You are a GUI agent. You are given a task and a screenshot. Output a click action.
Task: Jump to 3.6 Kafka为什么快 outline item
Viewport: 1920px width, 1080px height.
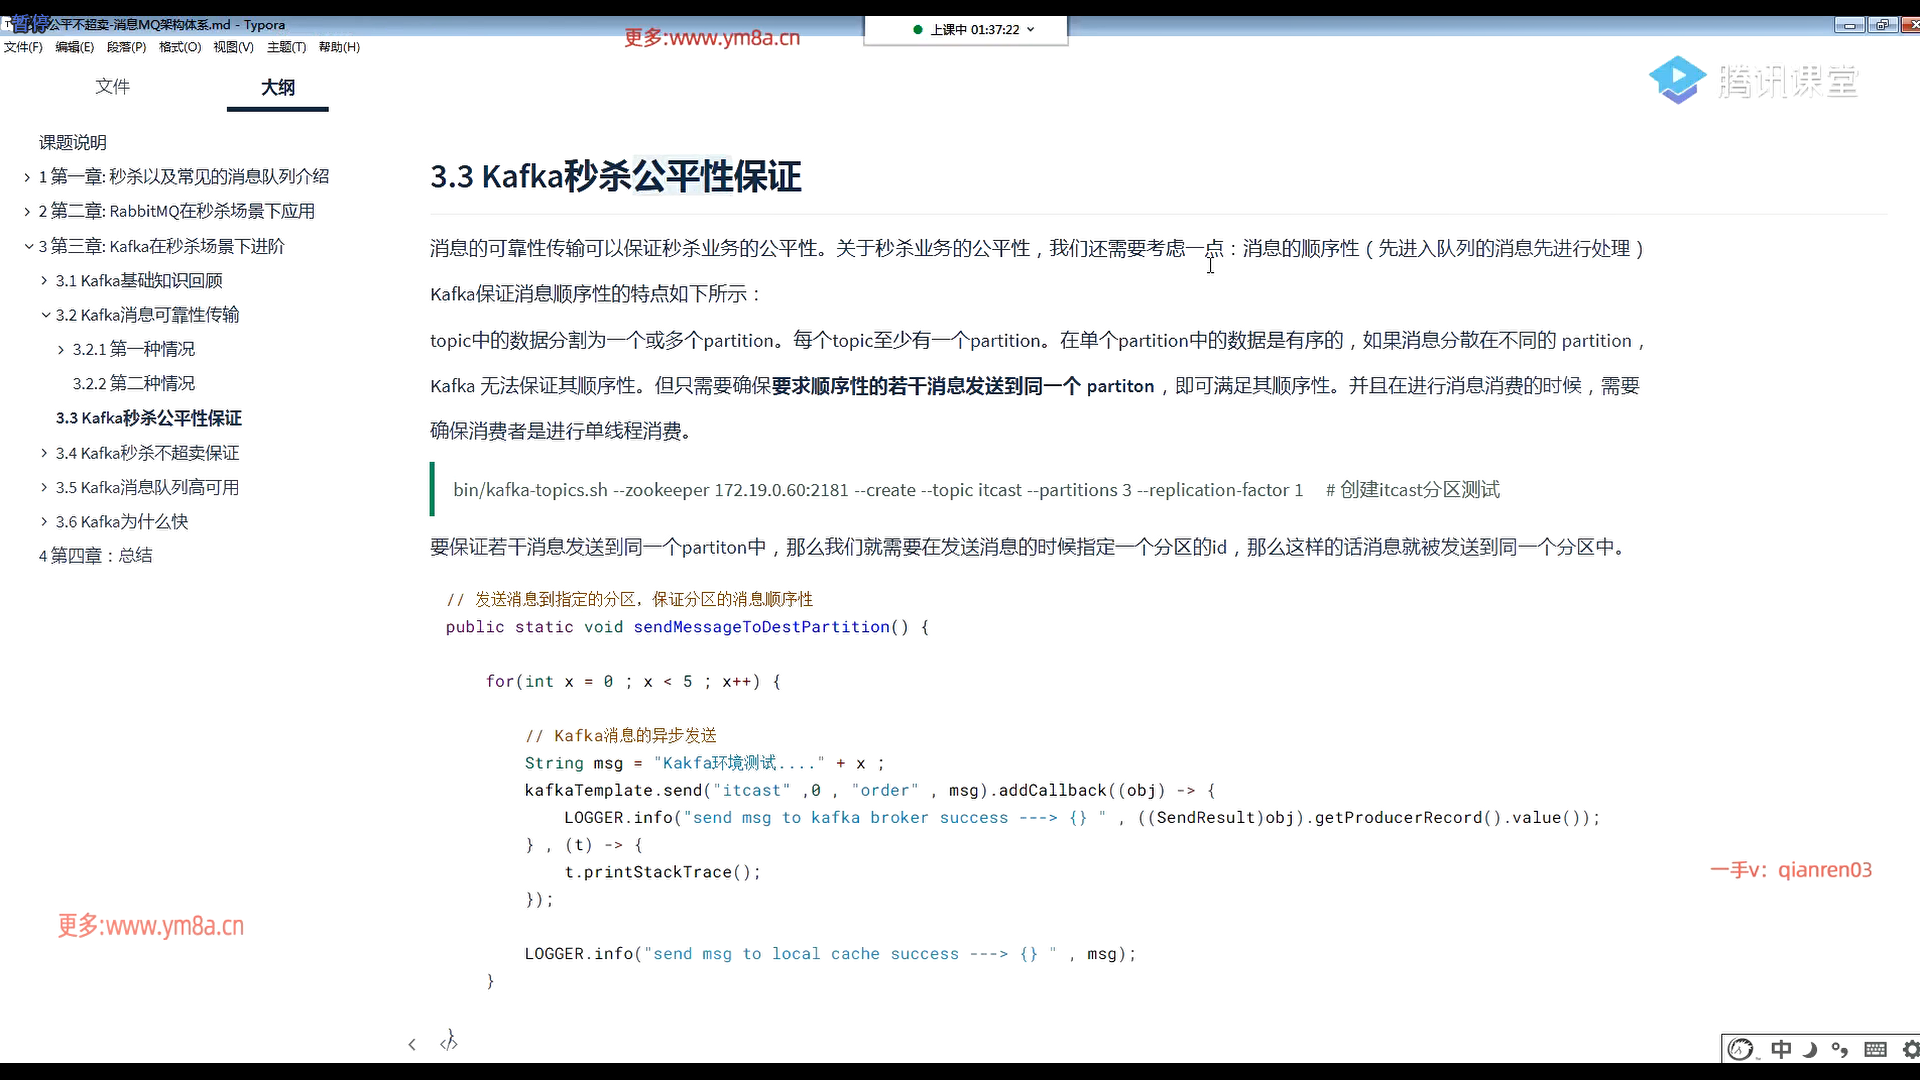point(121,522)
